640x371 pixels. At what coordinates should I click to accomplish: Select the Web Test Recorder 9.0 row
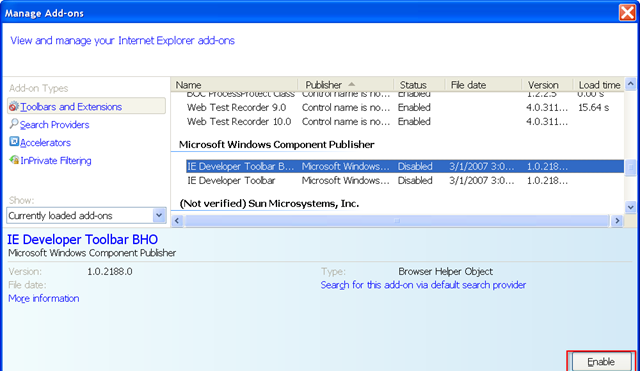pyautogui.click(x=404, y=107)
